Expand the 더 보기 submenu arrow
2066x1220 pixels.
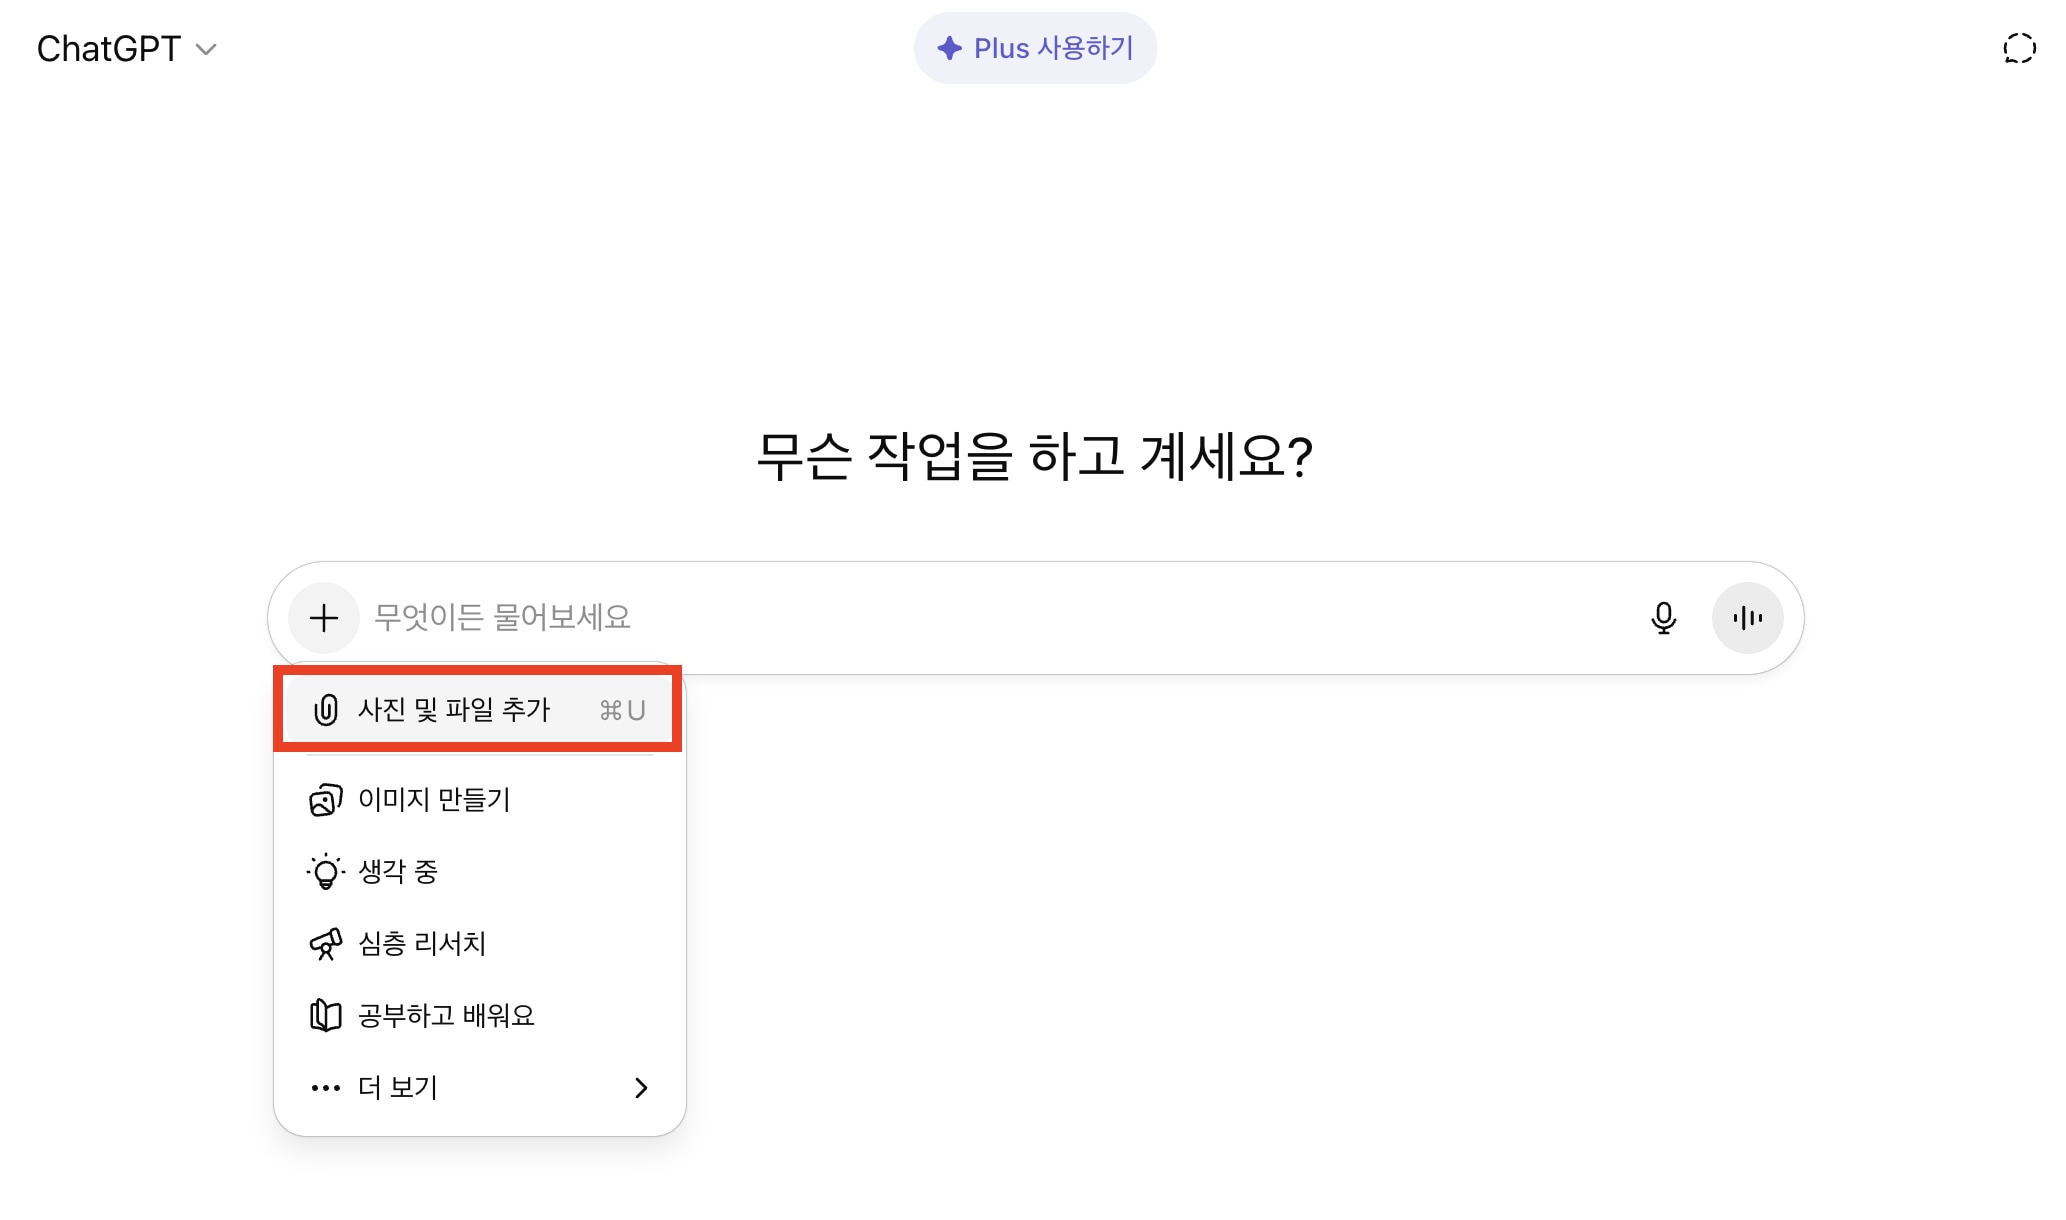[x=641, y=1088]
